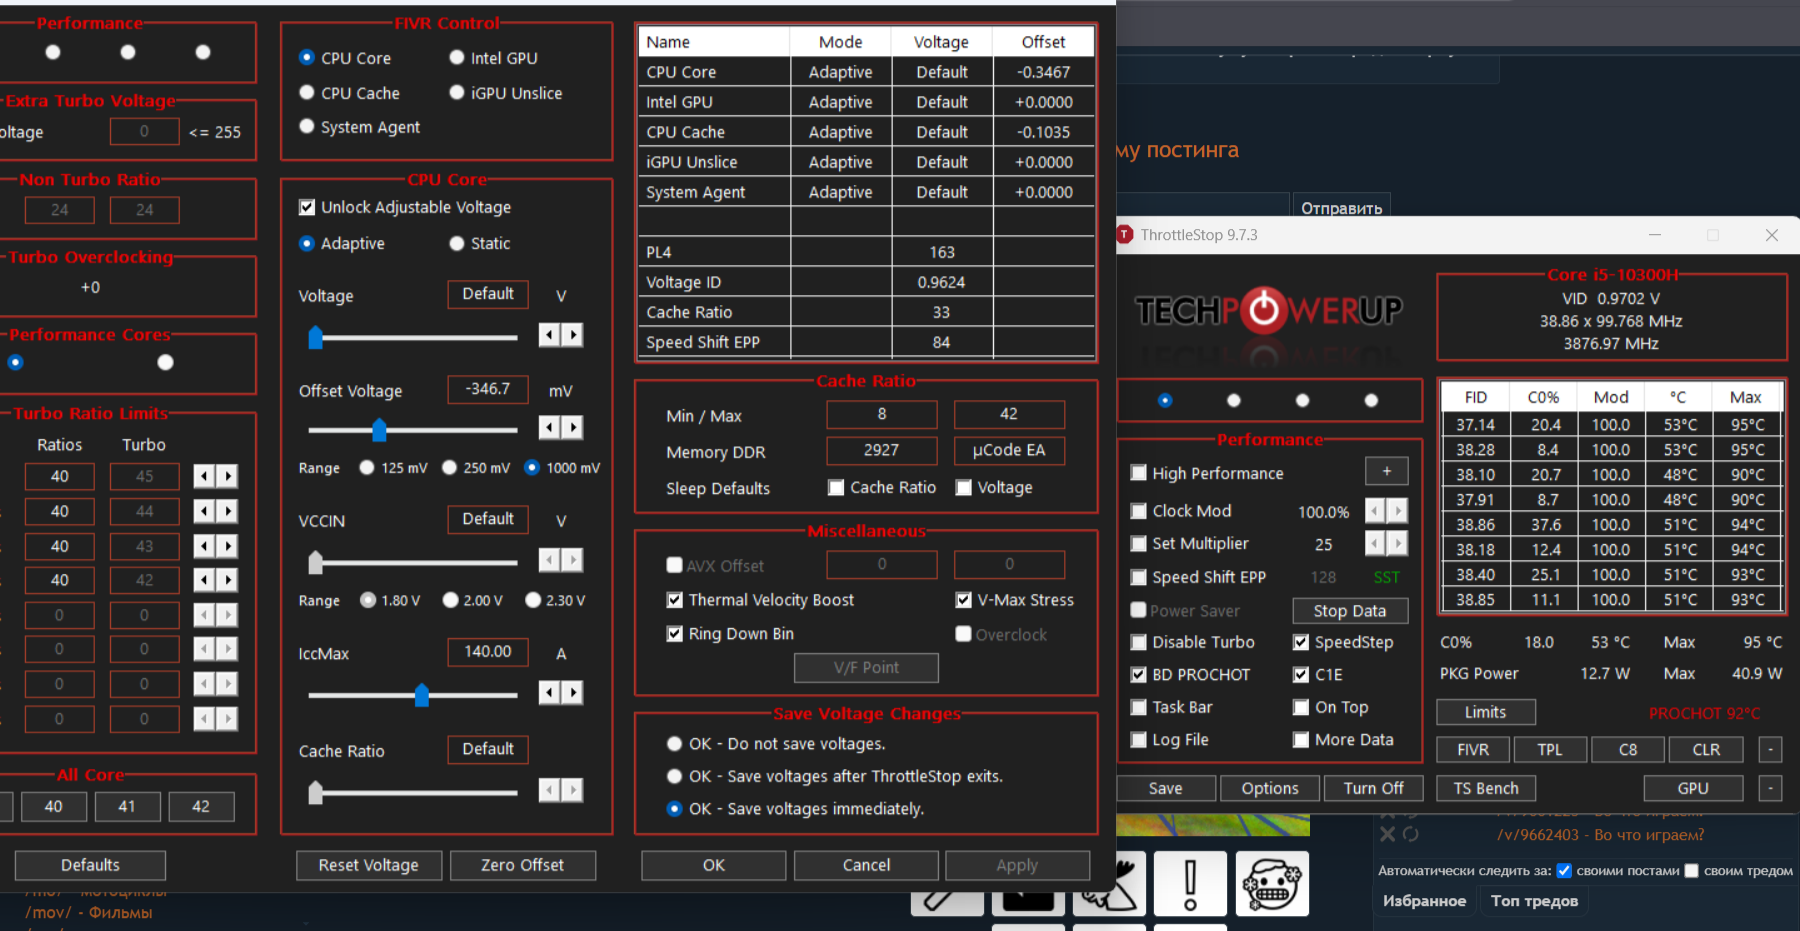Screen dimensions: 1800x931
Task: Click Reset Voltage button
Action: 369,865
